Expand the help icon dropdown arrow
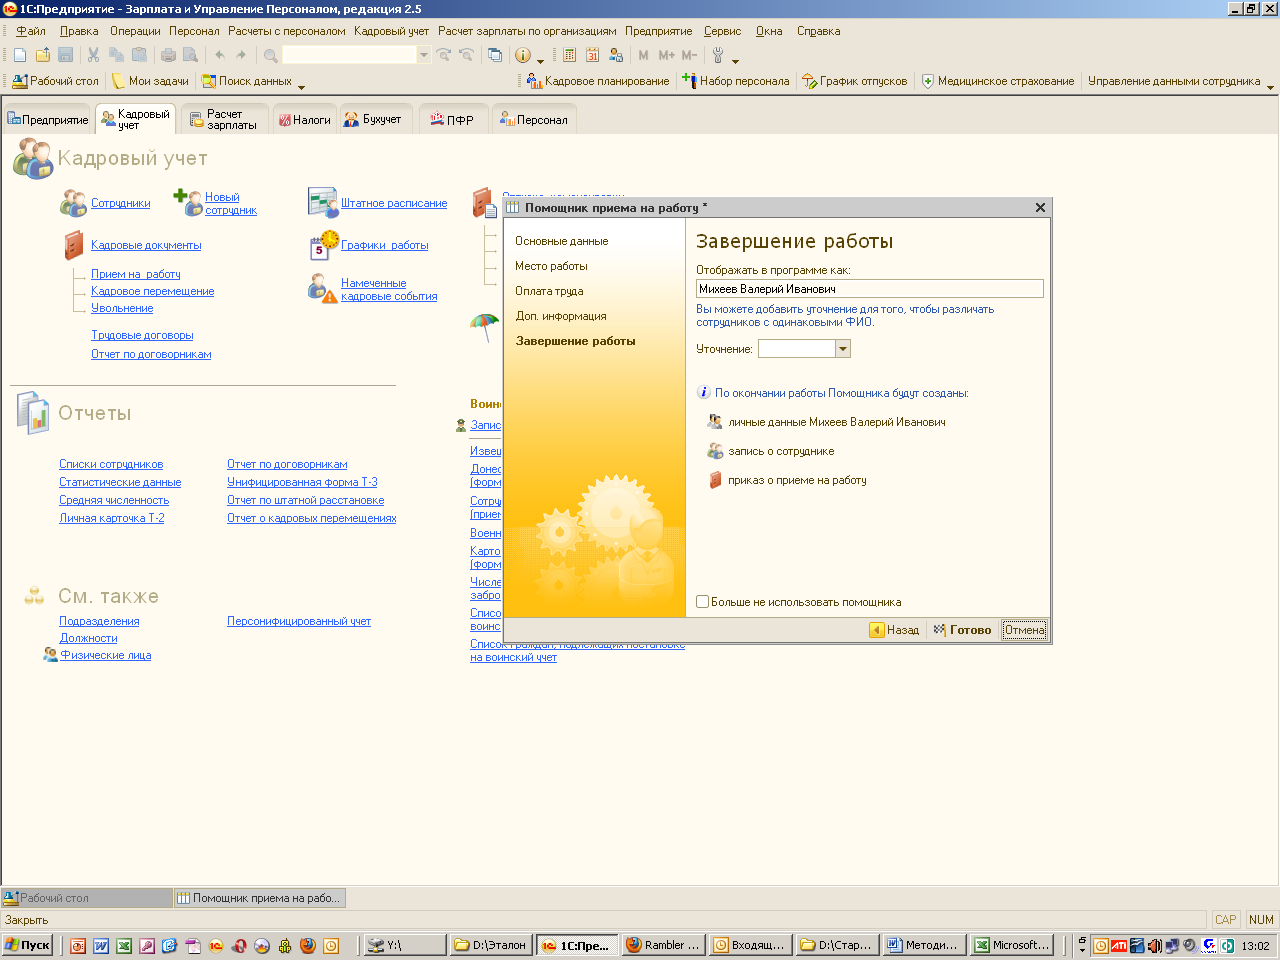Image resolution: width=1280 pixels, height=960 pixels. pyautogui.click(x=540, y=60)
